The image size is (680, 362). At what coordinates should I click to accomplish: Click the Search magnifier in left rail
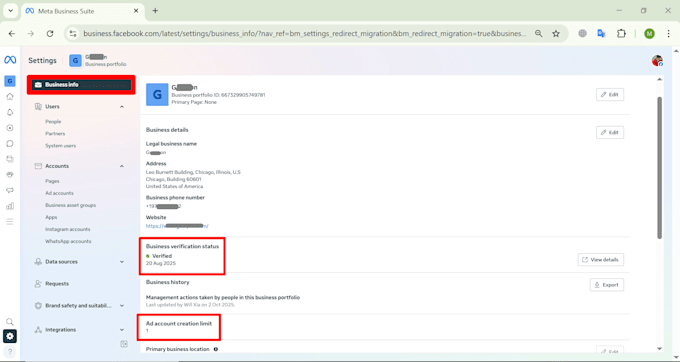pyautogui.click(x=10, y=322)
